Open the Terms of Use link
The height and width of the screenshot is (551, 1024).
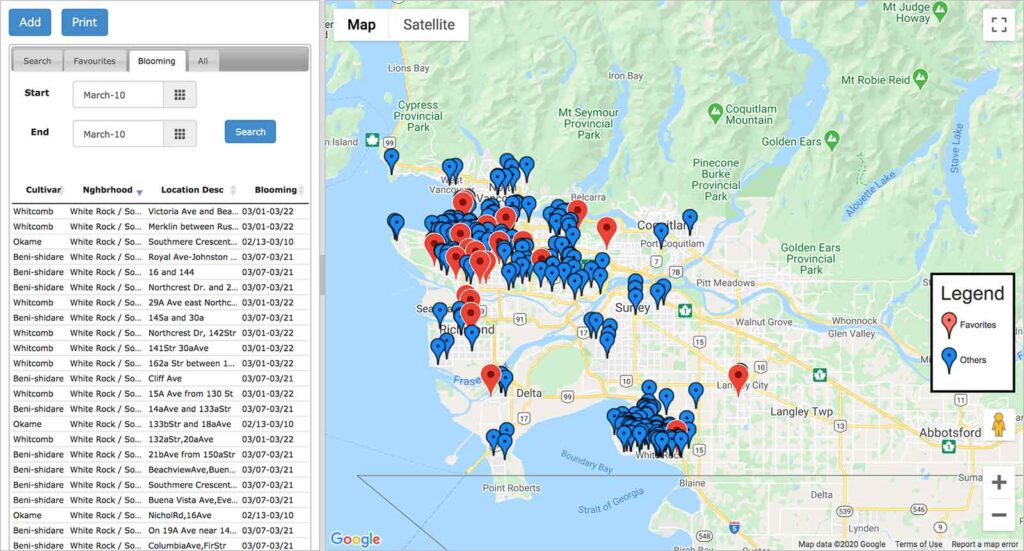(x=918, y=544)
